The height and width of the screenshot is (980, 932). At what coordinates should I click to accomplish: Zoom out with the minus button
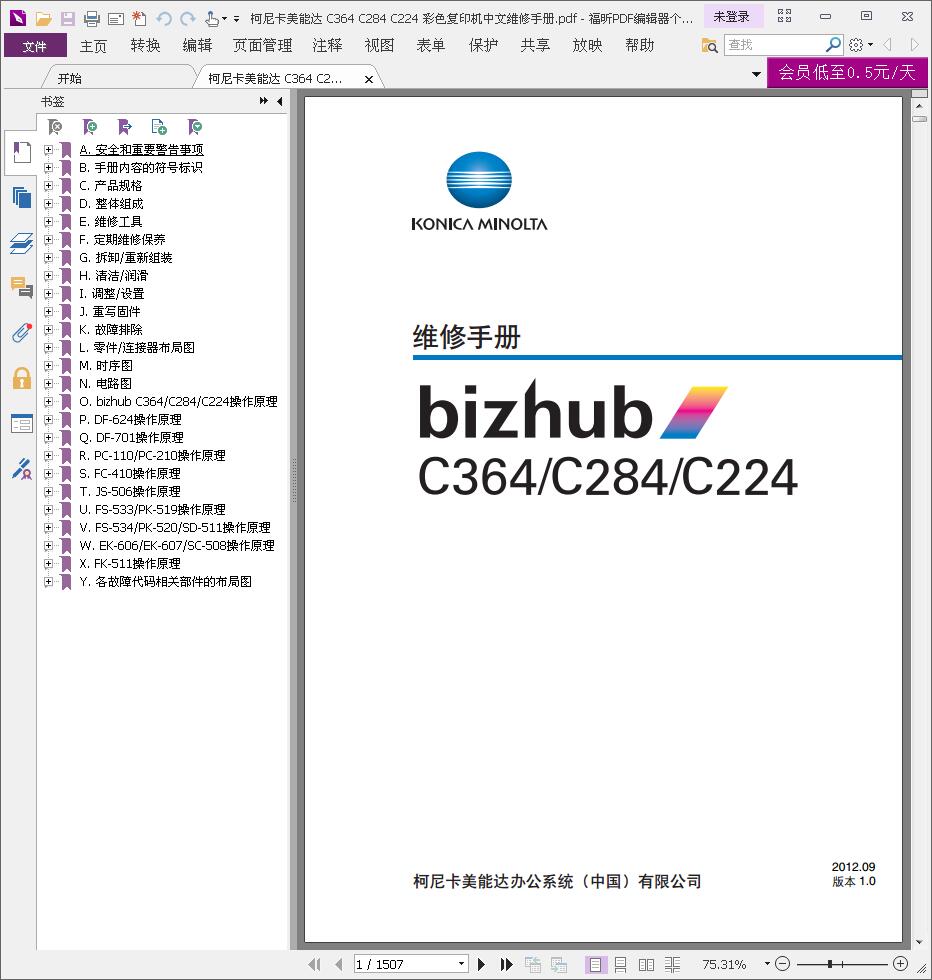tap(783, 964)
